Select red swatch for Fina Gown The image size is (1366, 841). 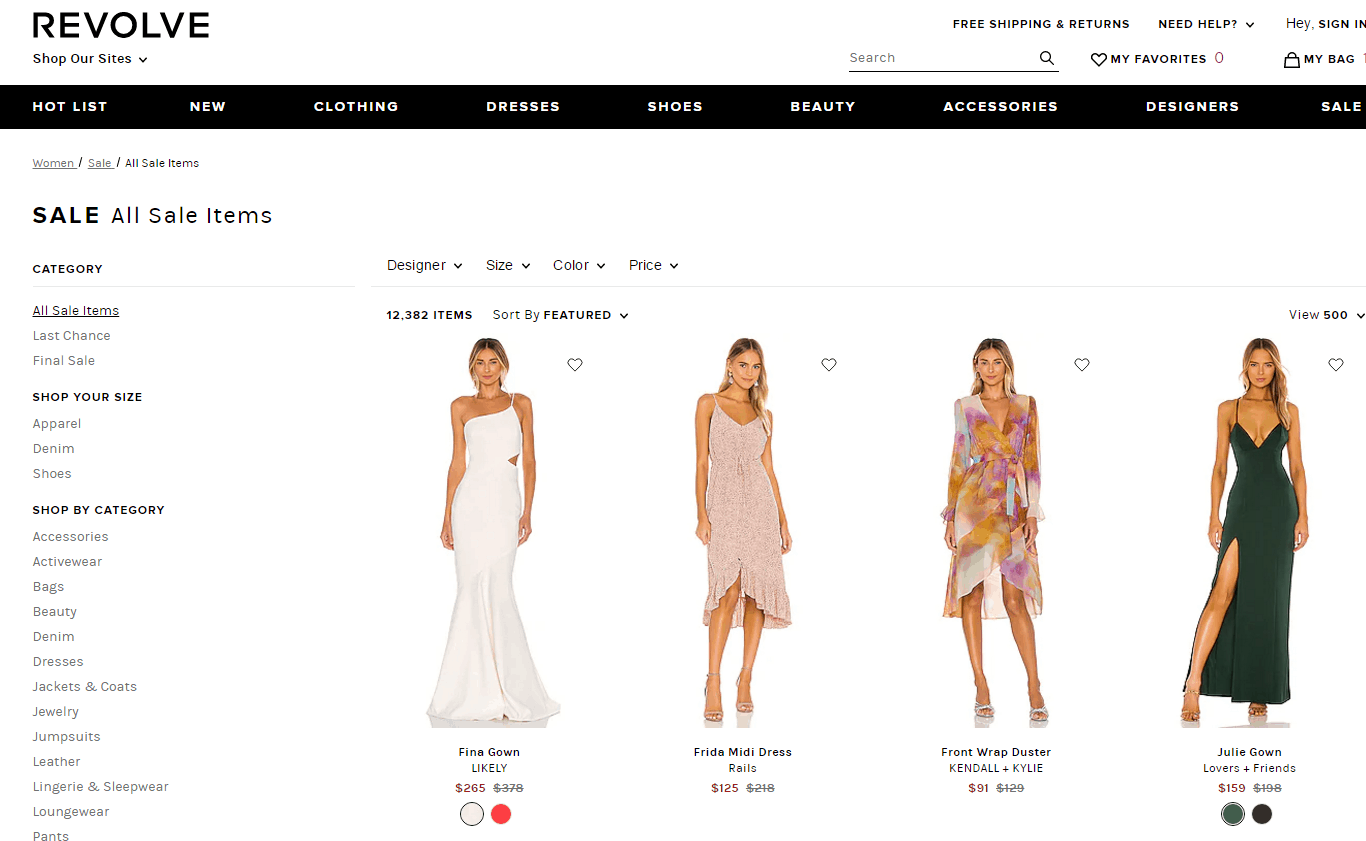pos(501,814)
